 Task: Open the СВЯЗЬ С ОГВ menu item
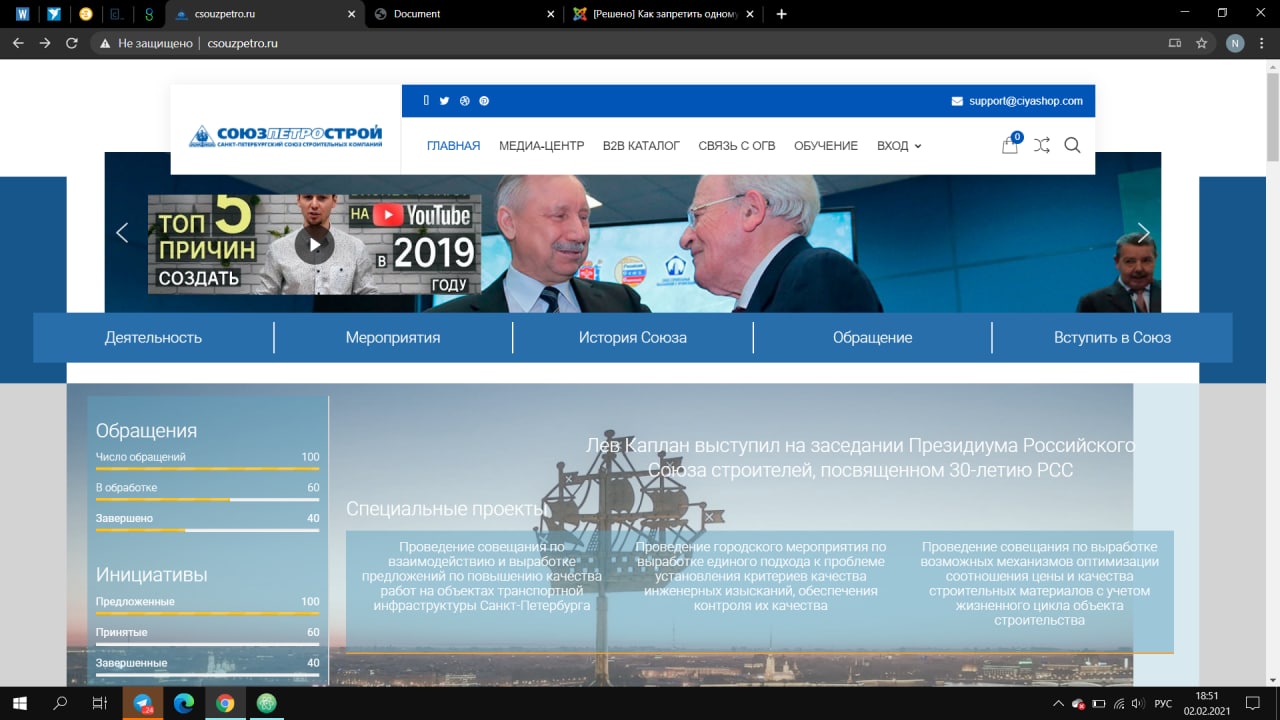(737, 146)
